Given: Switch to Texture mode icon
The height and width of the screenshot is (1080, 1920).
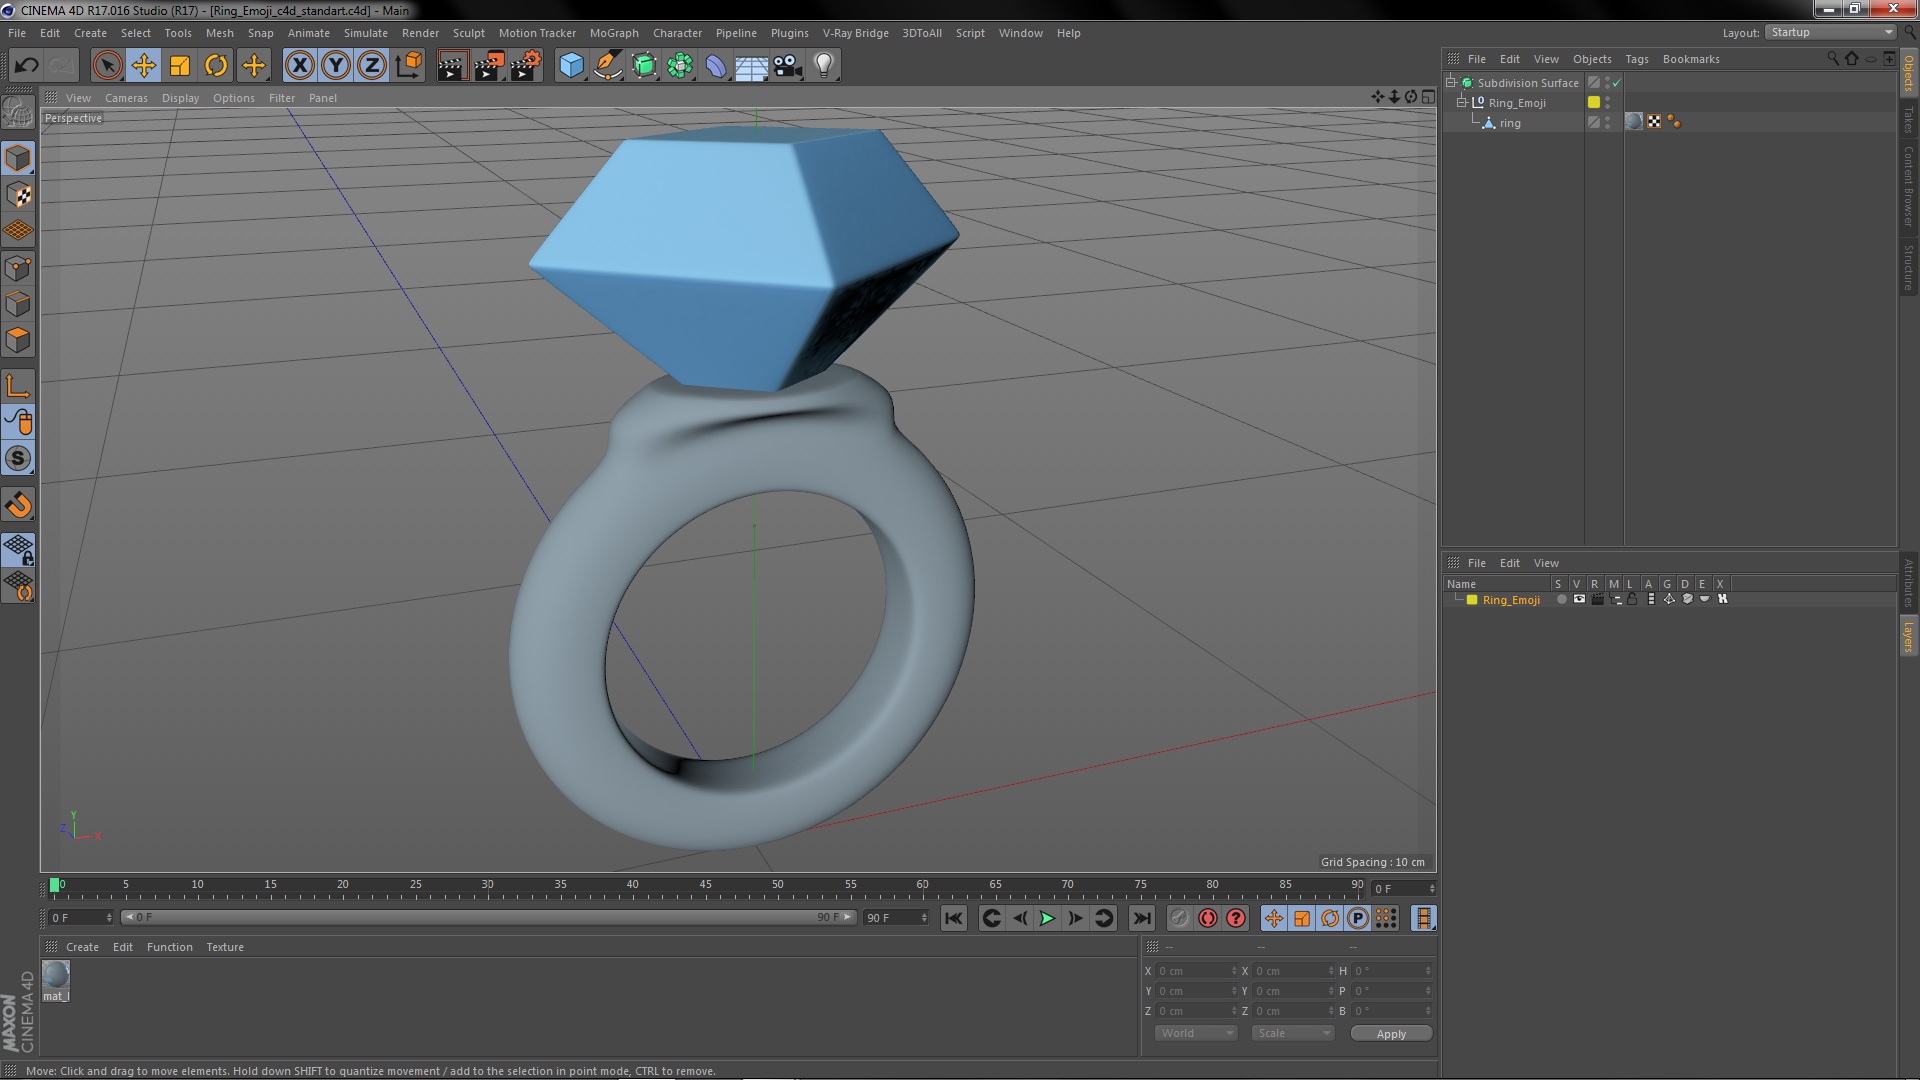Looking at the screenshot, I should (x=18, y=195).
